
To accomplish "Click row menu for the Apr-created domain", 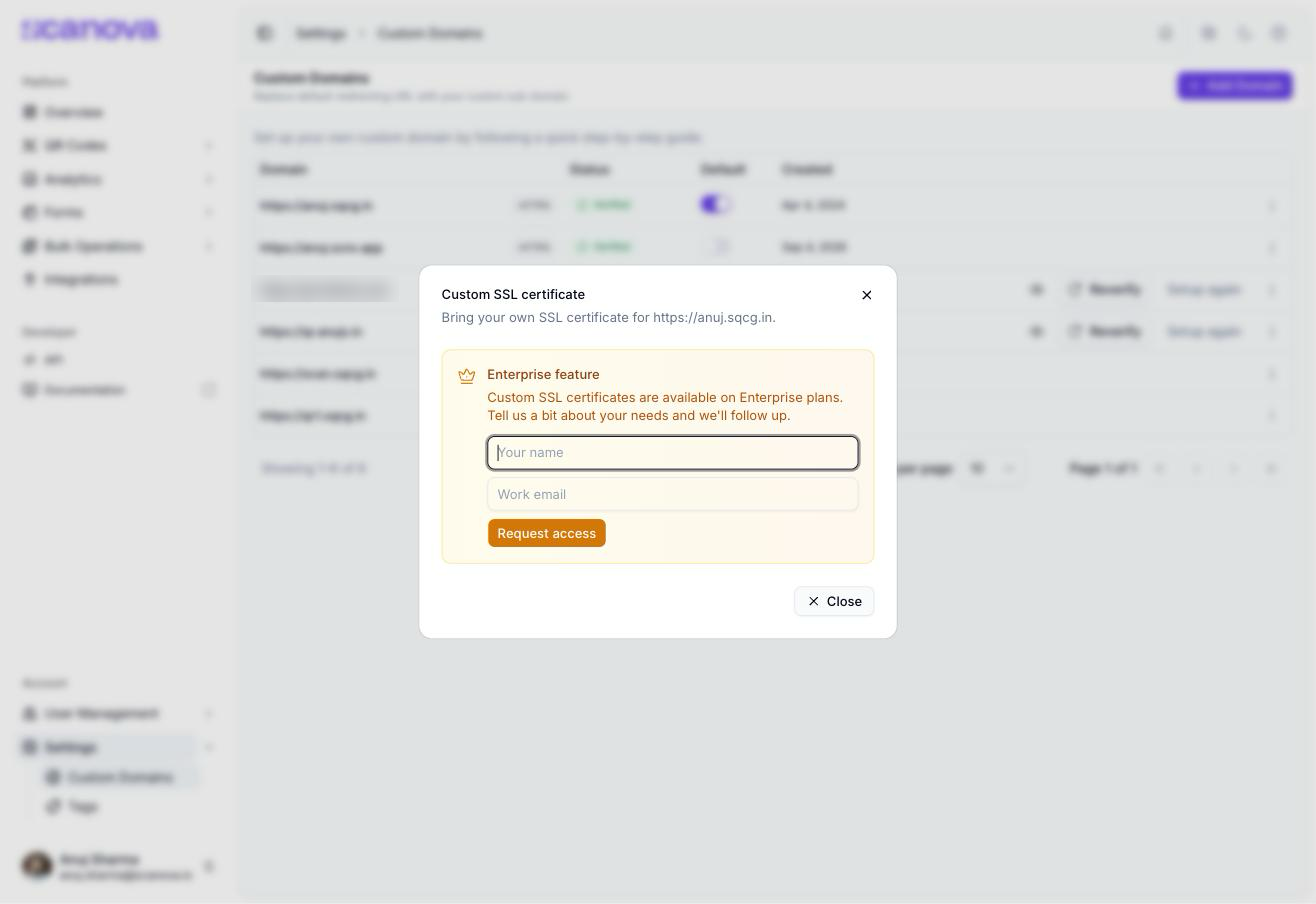I will pos(1272,206).
